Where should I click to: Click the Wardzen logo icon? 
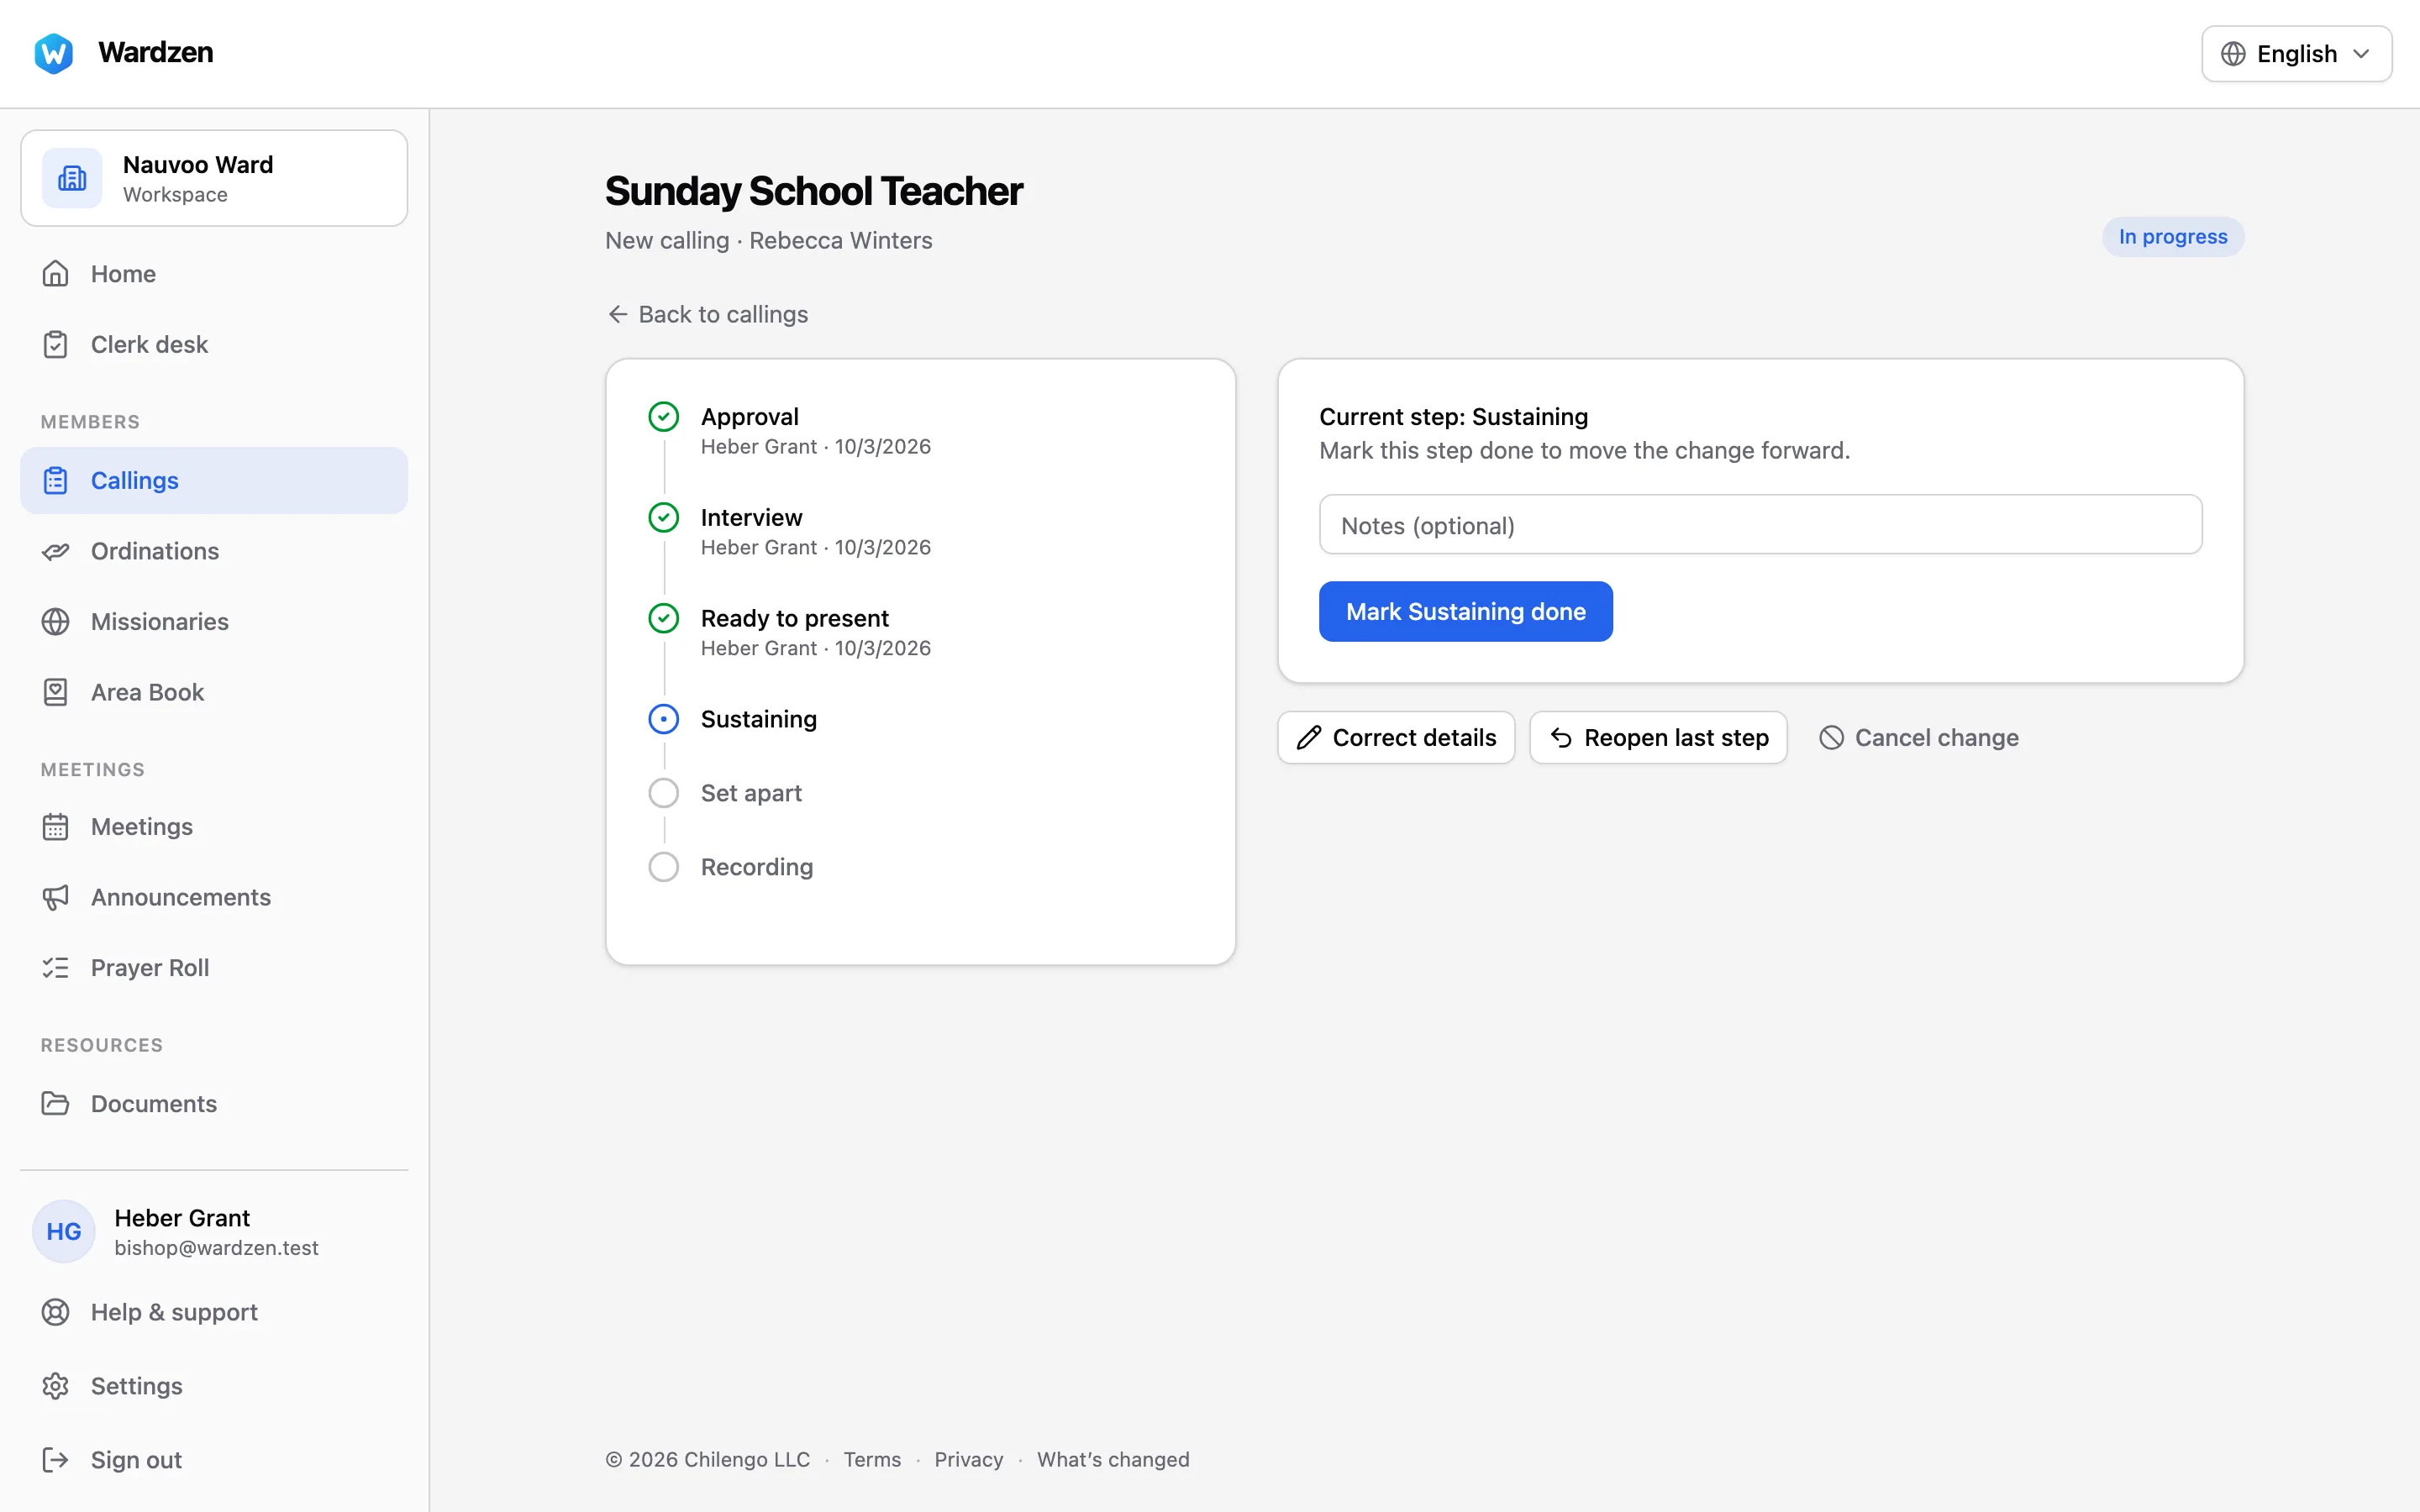tap(54, 53)
